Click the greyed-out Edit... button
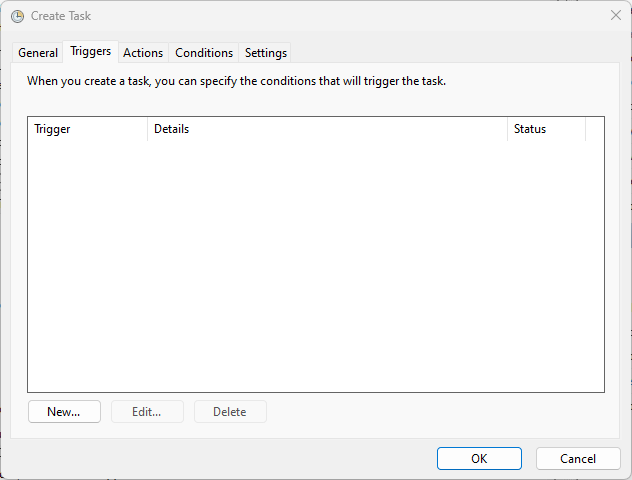 147,411
